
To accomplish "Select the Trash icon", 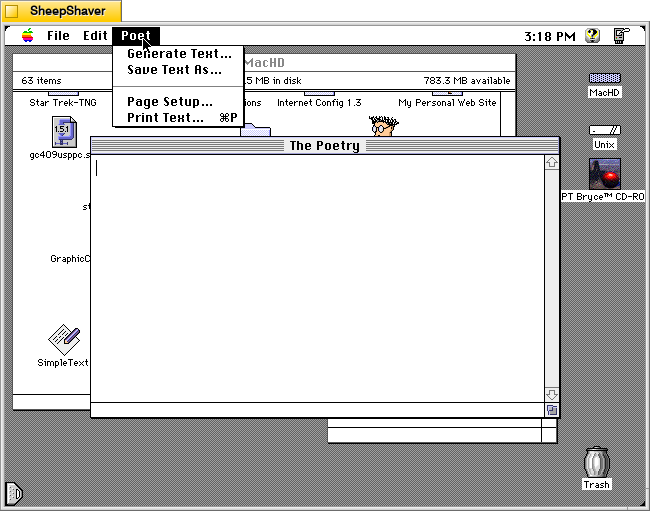I will point(597,462).
